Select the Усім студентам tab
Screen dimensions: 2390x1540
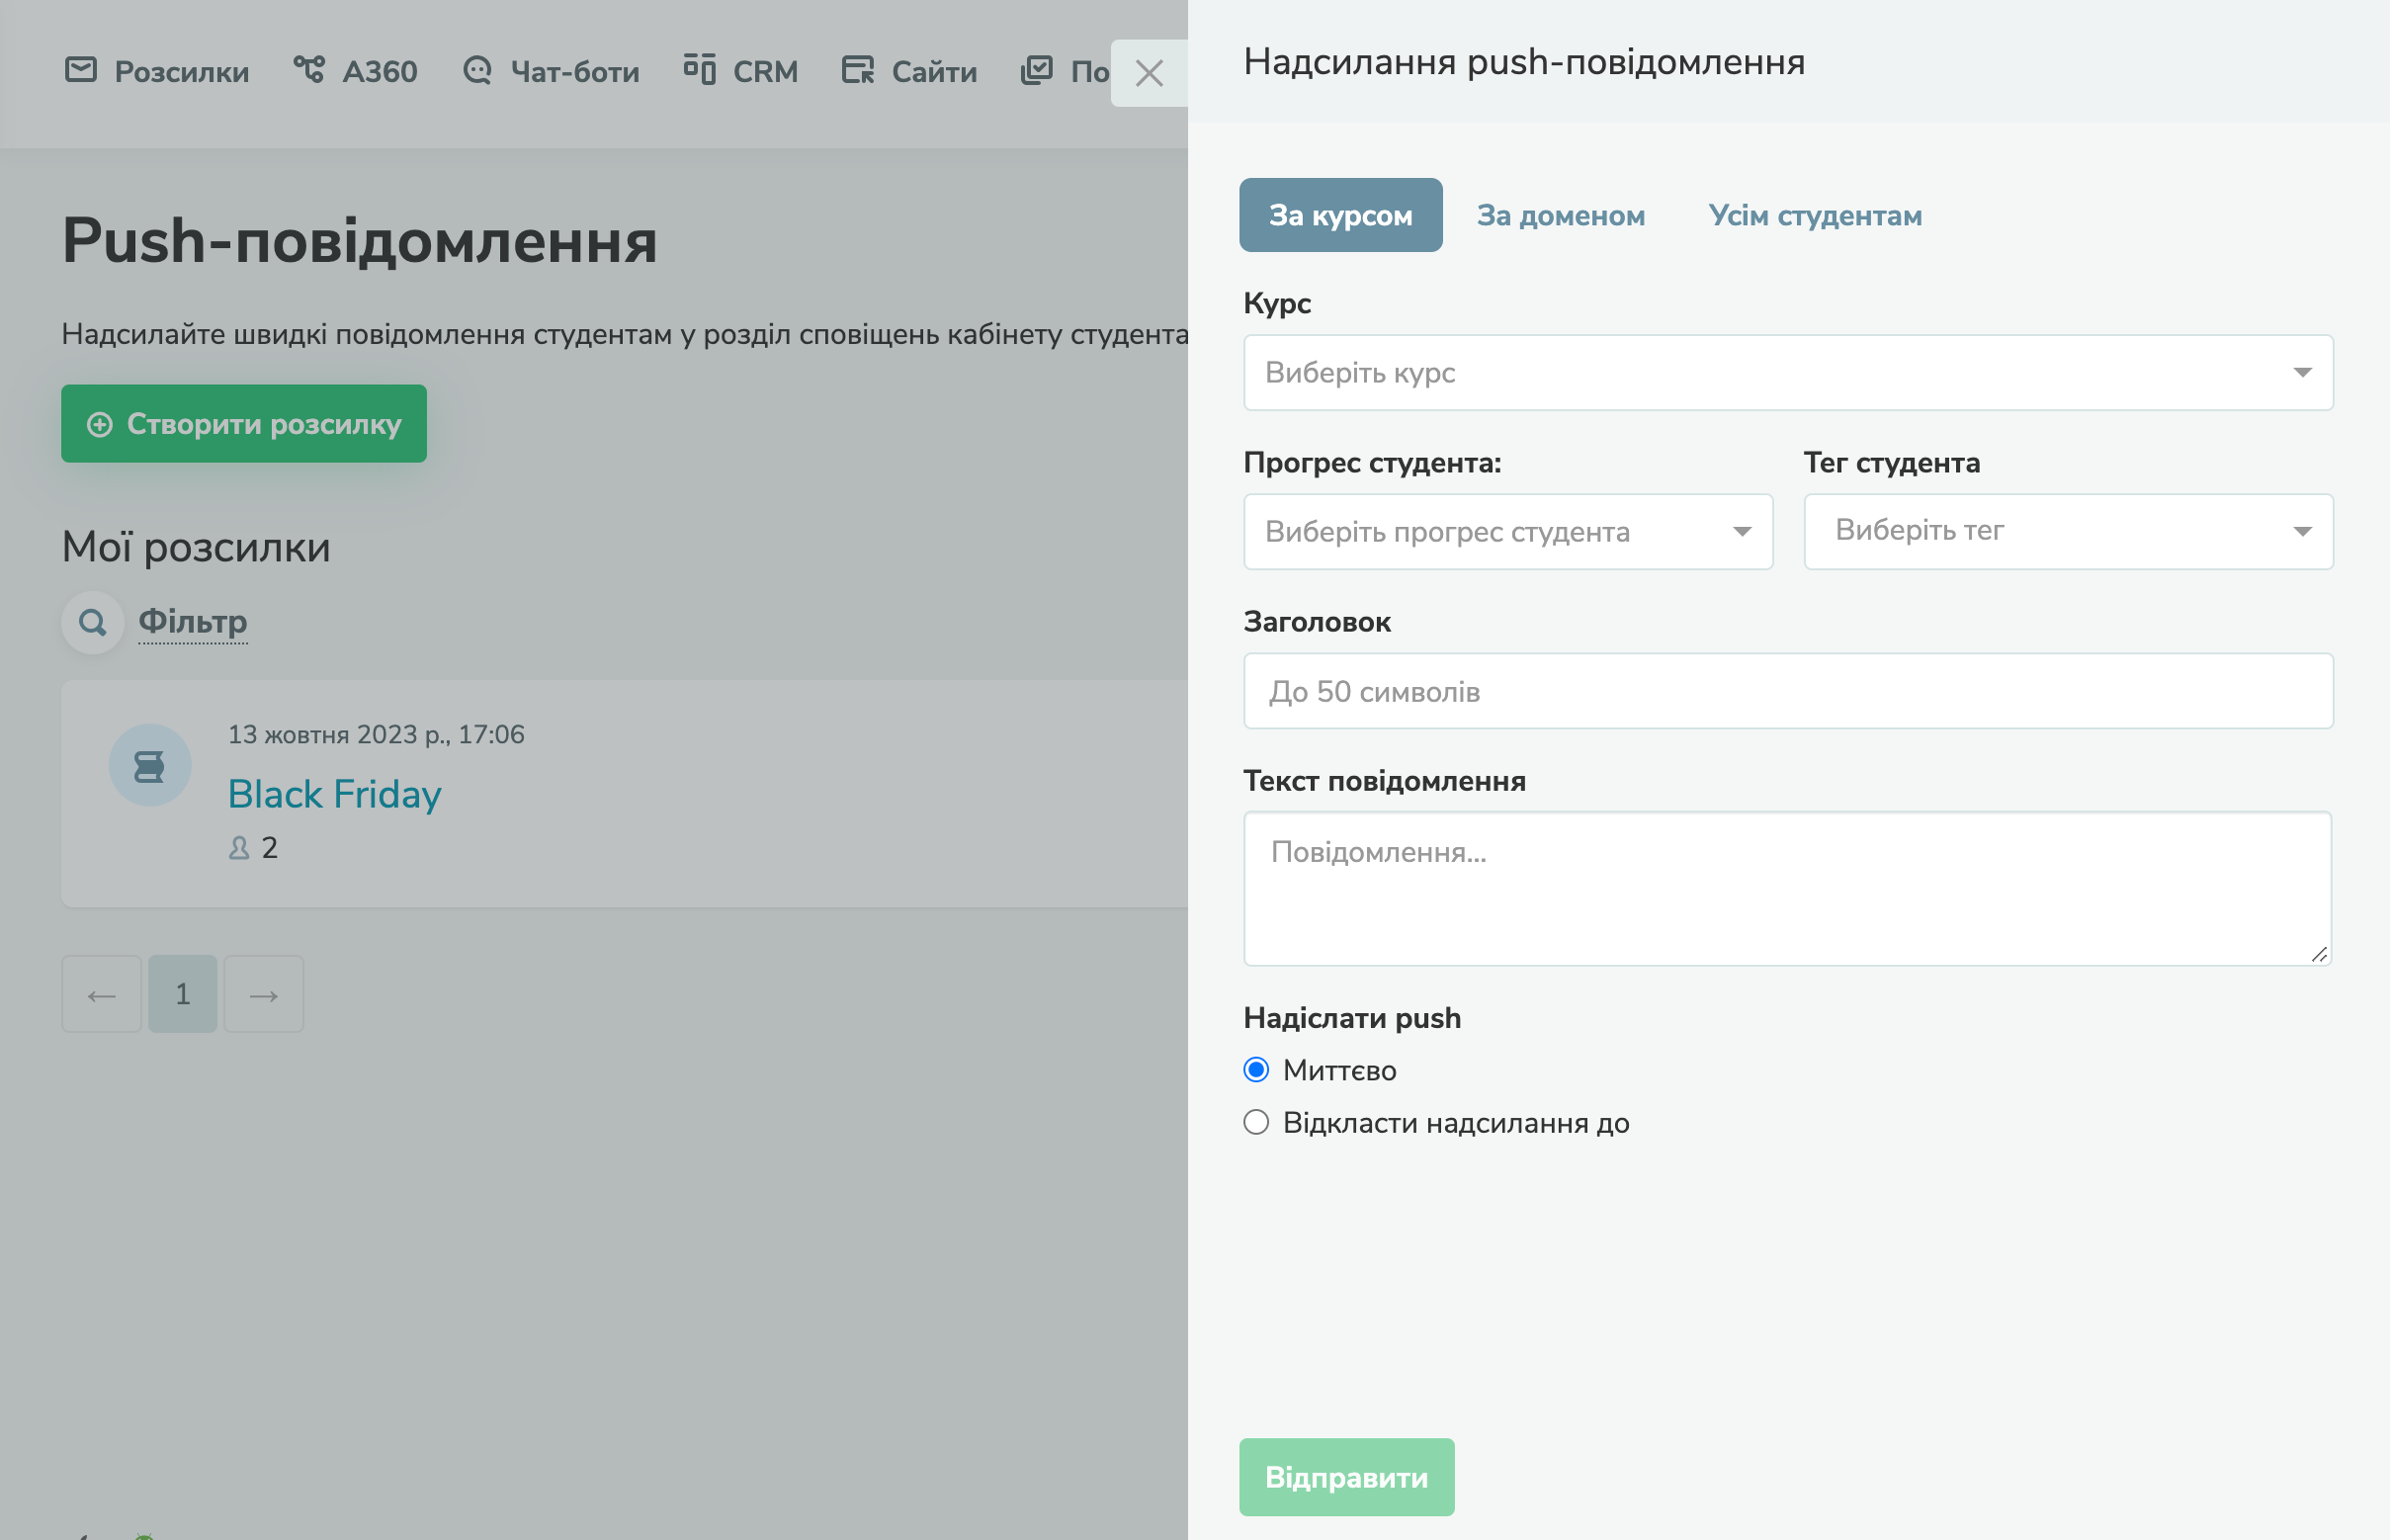[1814, 215]
